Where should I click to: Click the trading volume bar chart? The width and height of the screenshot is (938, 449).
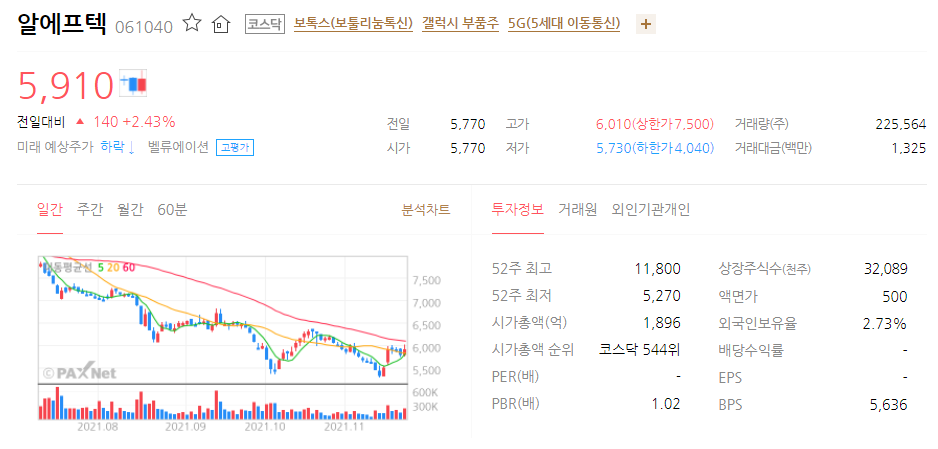[x=223, y=402]
